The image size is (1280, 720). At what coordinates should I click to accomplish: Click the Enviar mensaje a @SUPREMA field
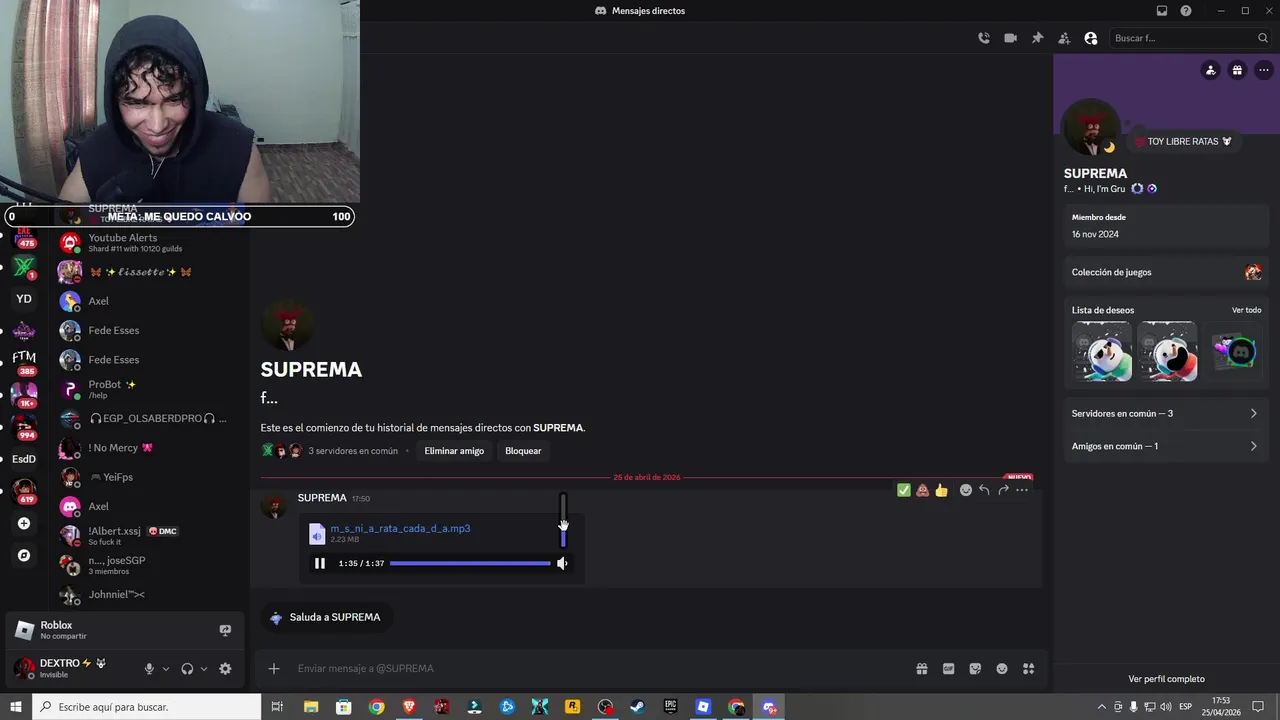point(600,668)
